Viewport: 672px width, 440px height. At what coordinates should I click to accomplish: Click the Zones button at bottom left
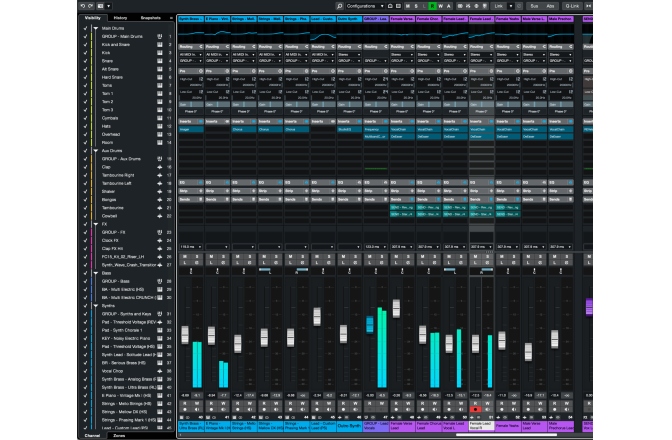click(x=119, y=436)
